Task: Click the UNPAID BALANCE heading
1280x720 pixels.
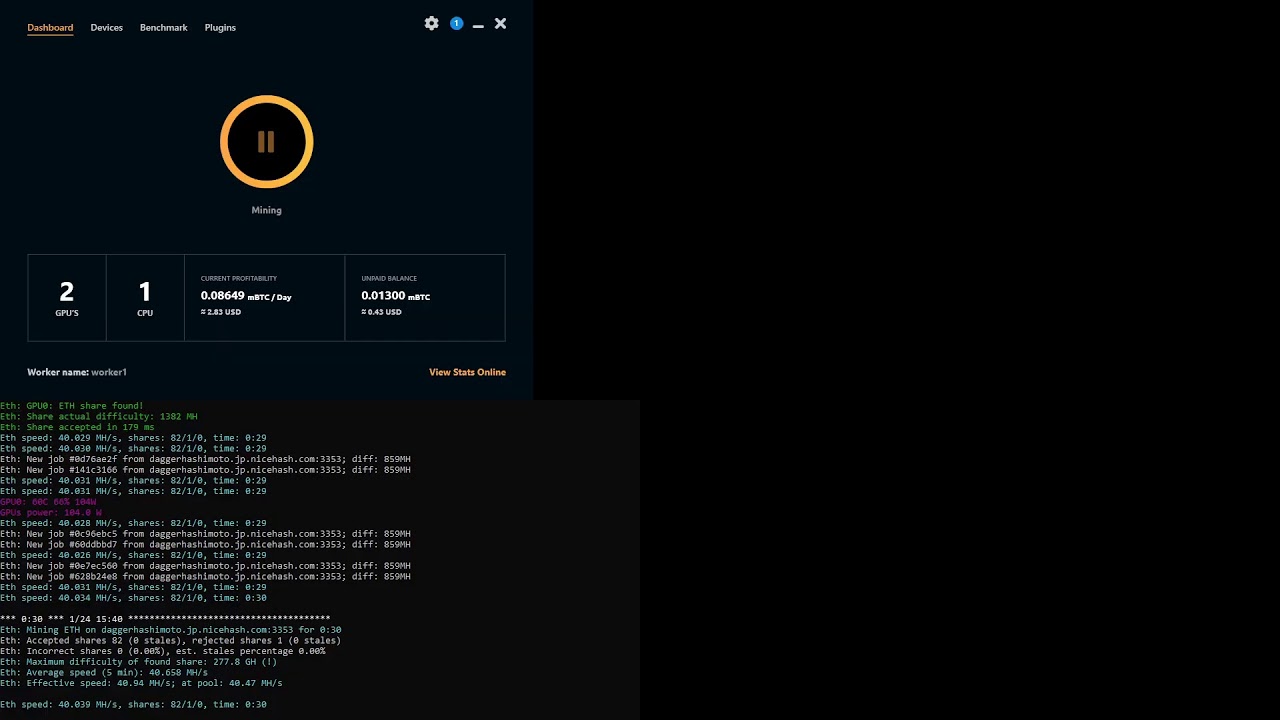Action: click(389, 278)
